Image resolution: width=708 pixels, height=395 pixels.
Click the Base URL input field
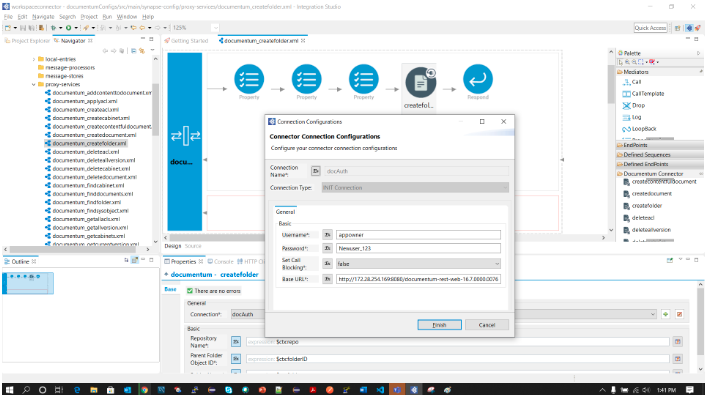coord(418,279)
